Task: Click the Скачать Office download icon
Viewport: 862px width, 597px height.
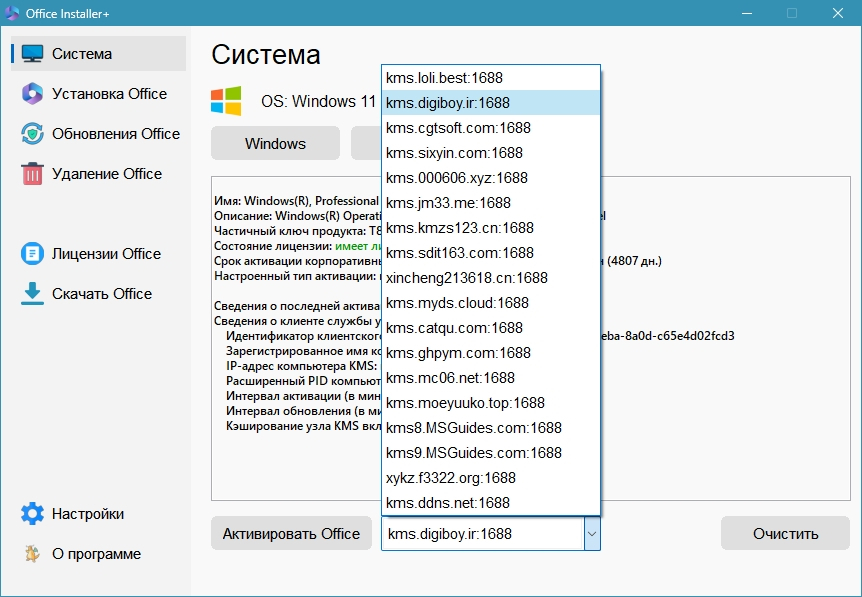Action: tap(32, 294)
